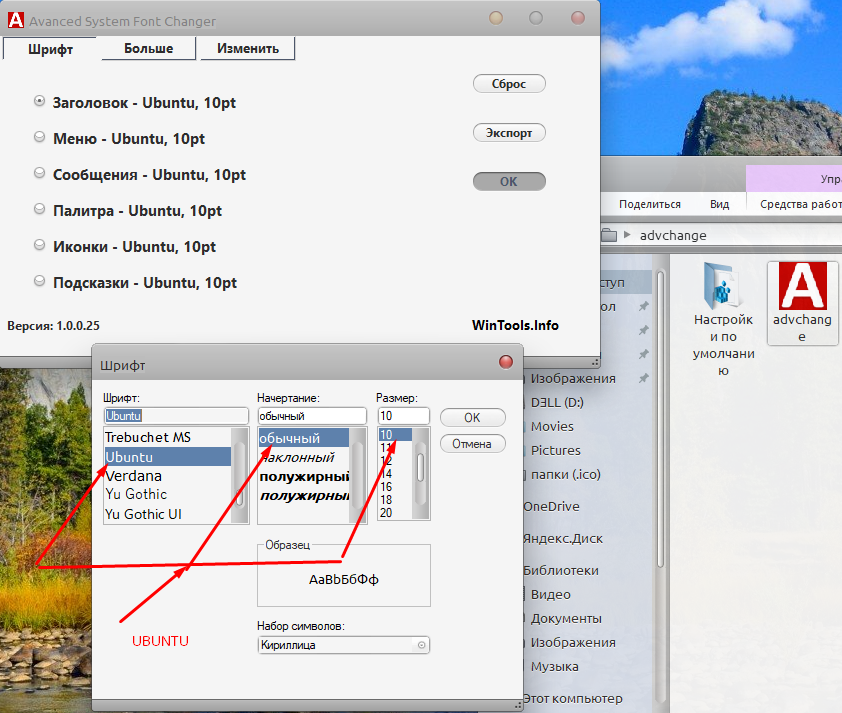842x713 pixels.
Task: Select Verdana in the font list
Action: point(134,476)
